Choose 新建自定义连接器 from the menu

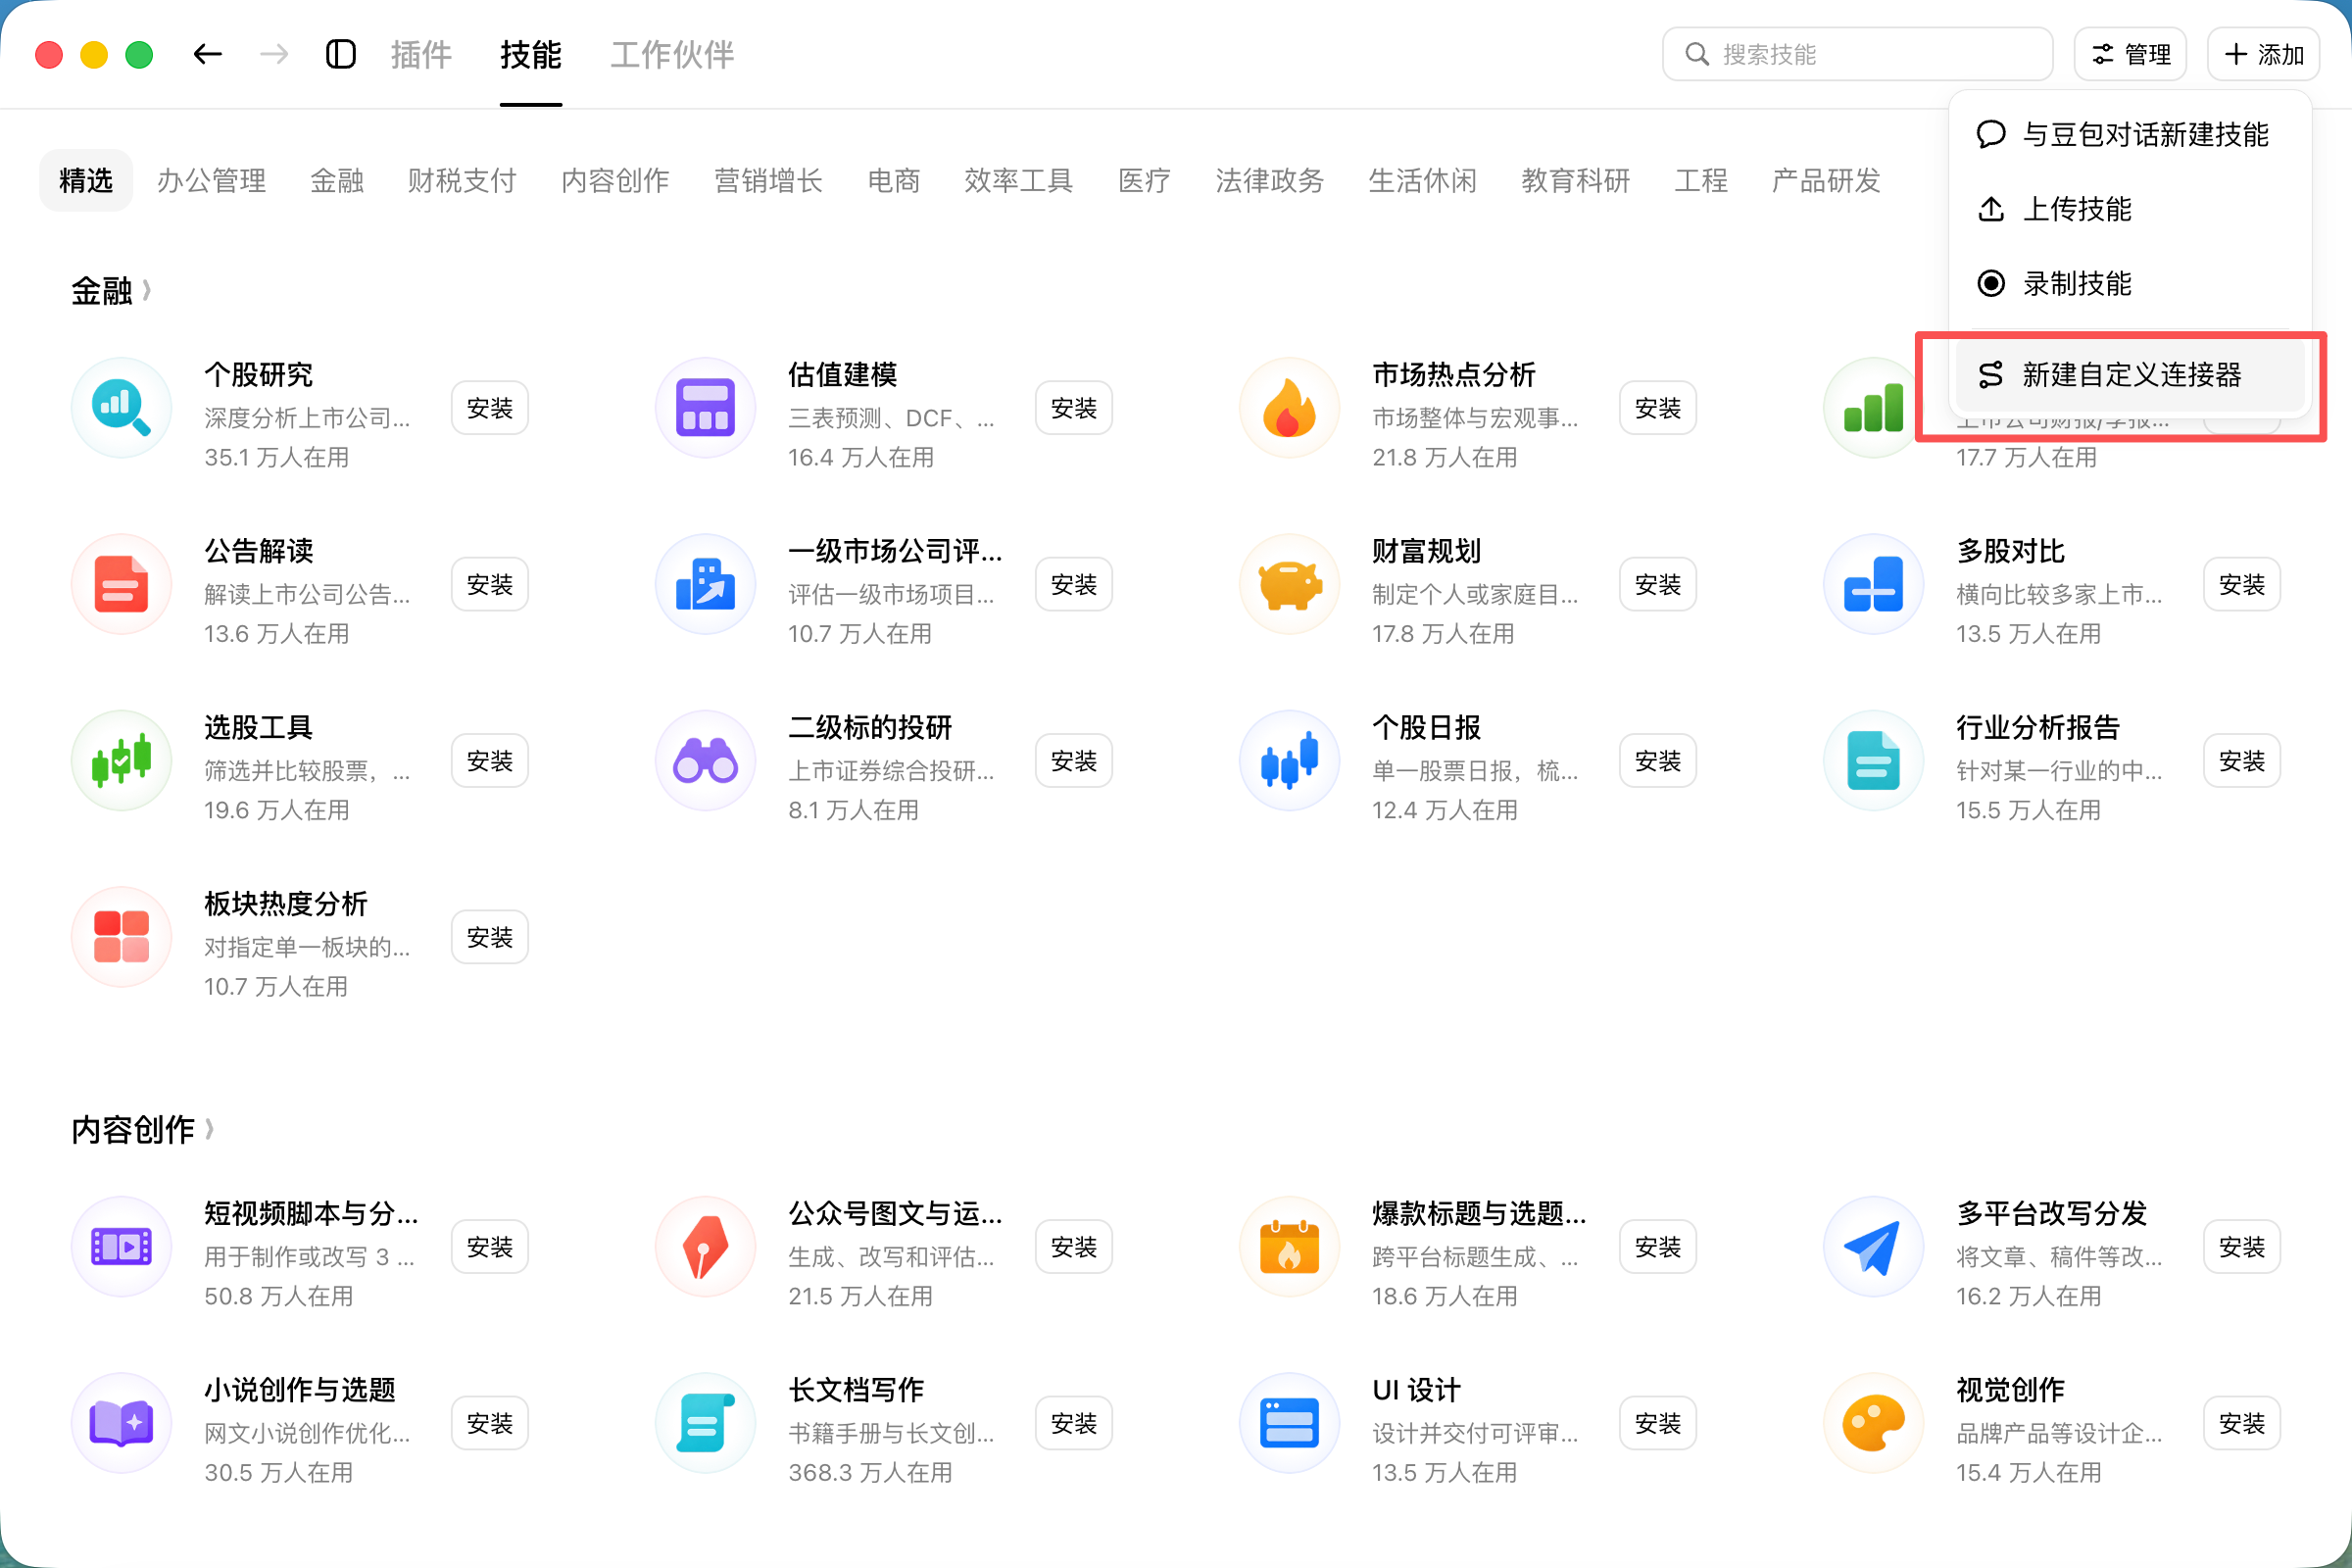pos(2130,374)
